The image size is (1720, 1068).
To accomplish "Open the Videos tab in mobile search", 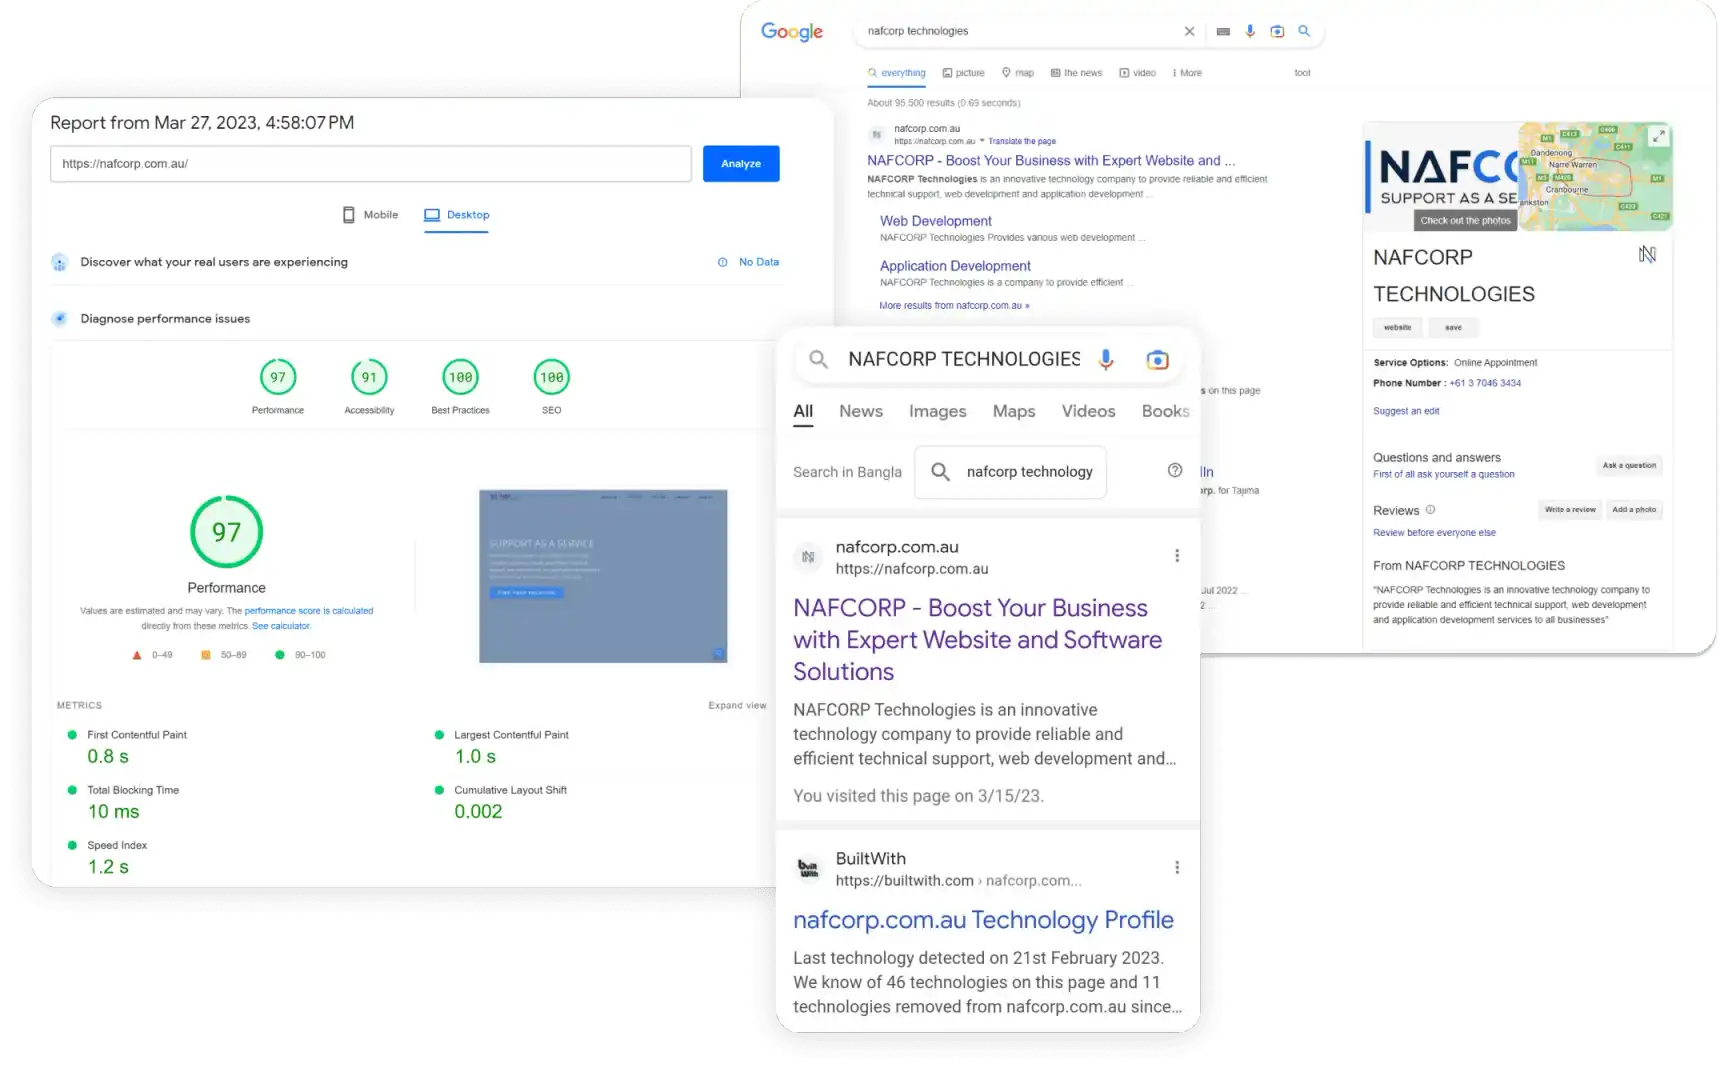I will click(x=1088, y=411).
